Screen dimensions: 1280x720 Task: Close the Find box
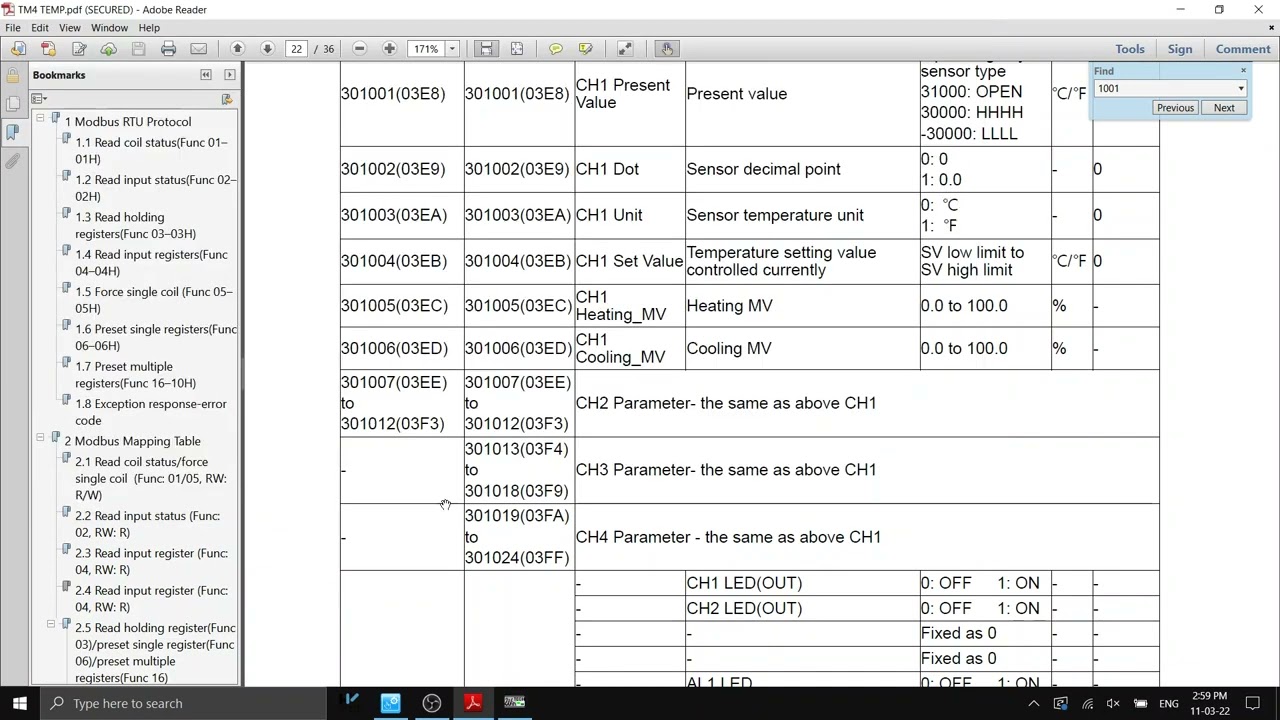(1243, 71)
